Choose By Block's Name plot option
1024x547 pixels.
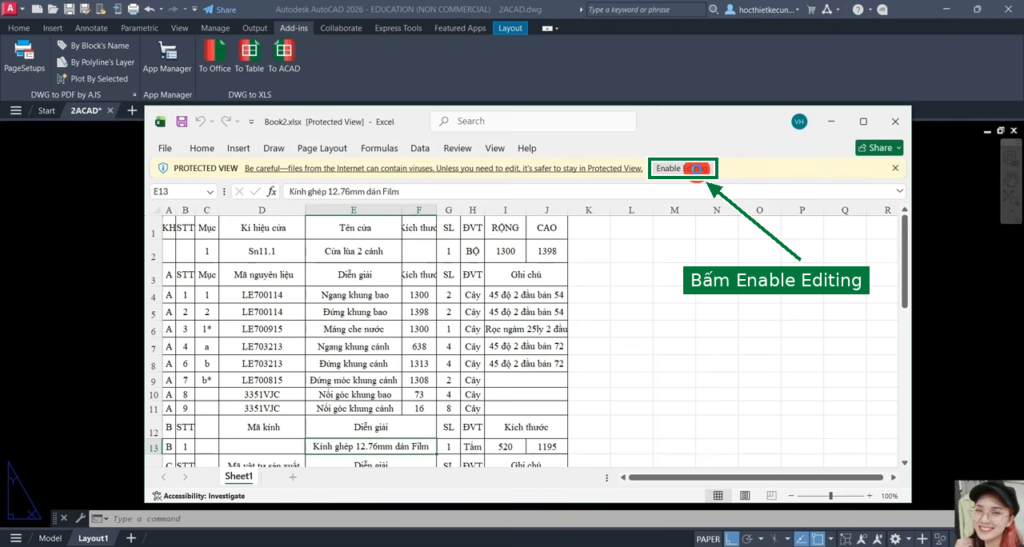coord(93,46)
